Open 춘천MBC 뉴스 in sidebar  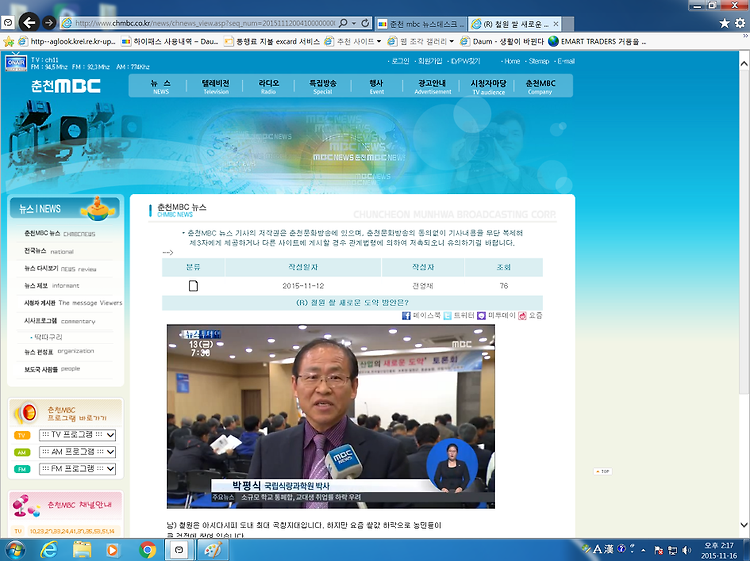coord(60,234)
